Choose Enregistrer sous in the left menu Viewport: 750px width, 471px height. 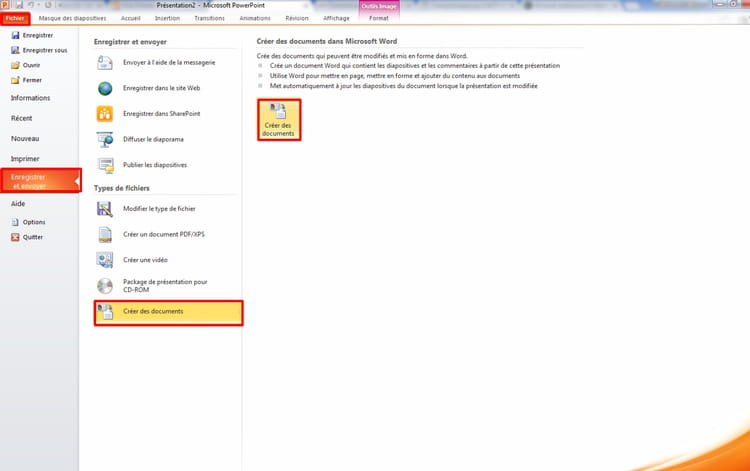click(x=39, y=50)
